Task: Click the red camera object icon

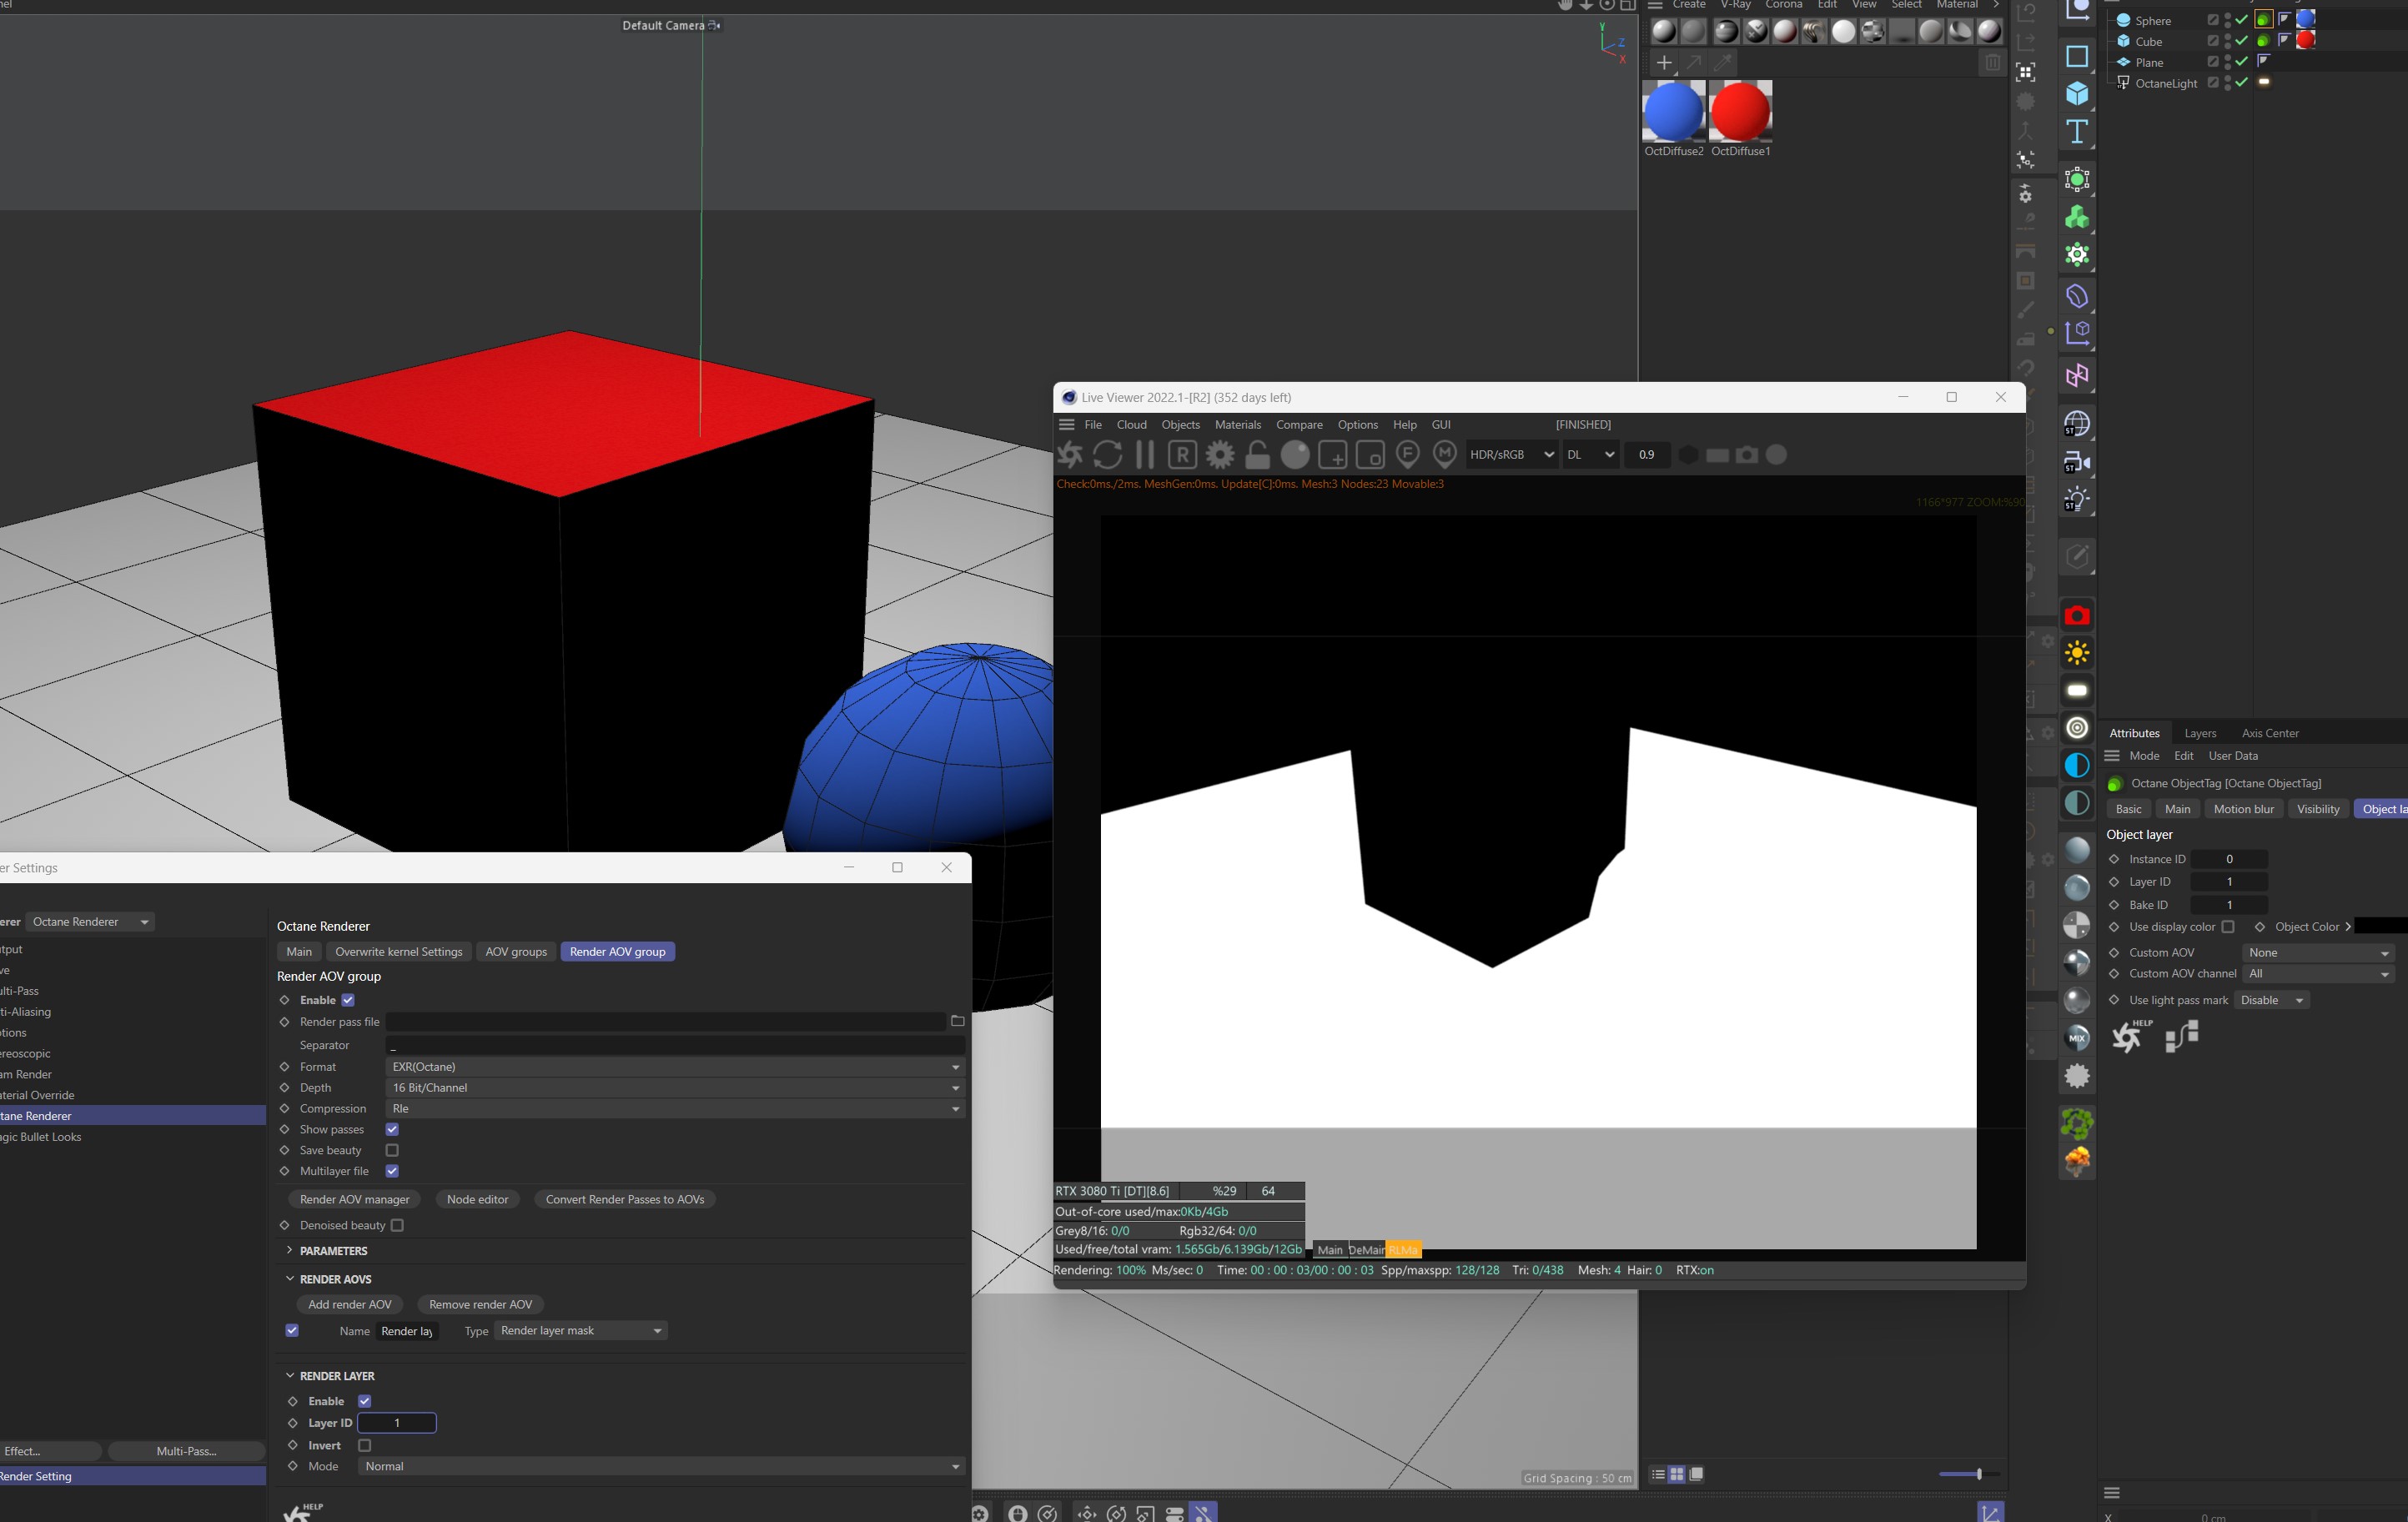Action: (2077, 616)
